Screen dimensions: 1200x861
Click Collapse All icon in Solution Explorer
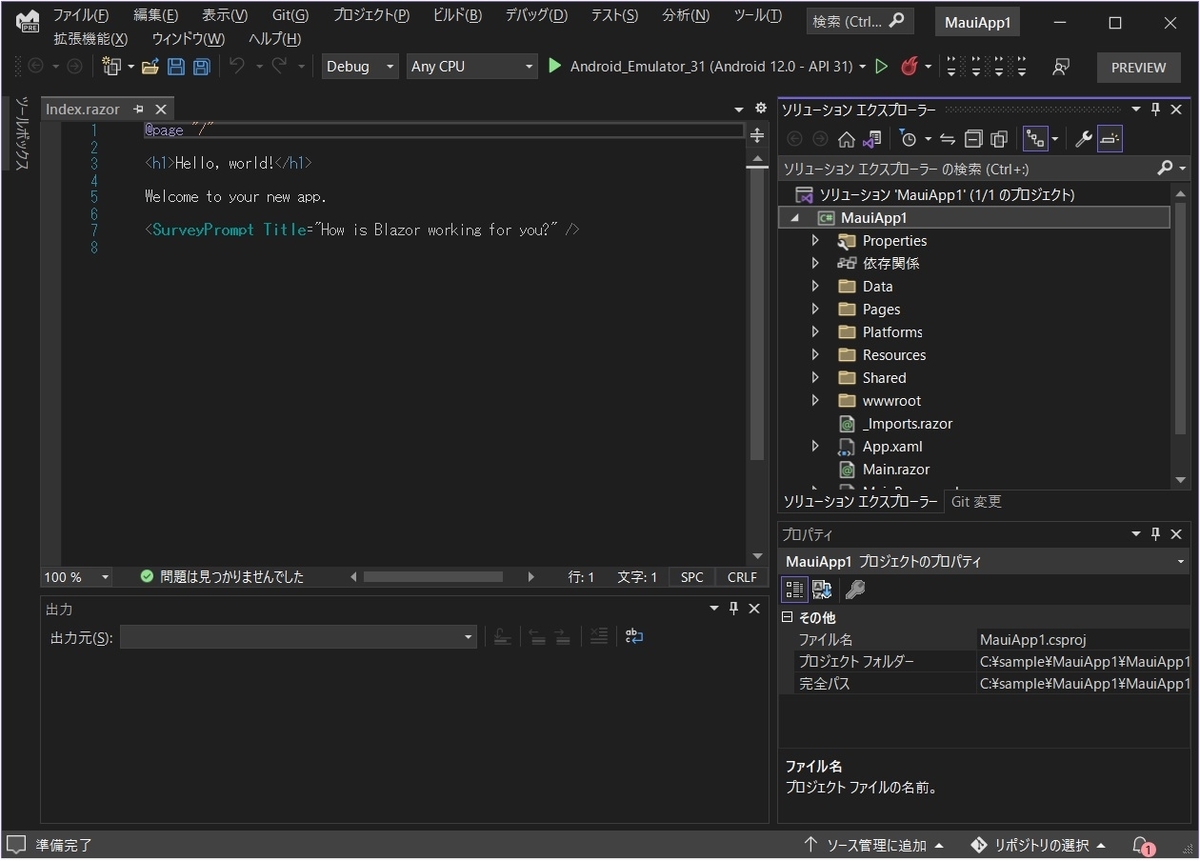pos(973,139)
